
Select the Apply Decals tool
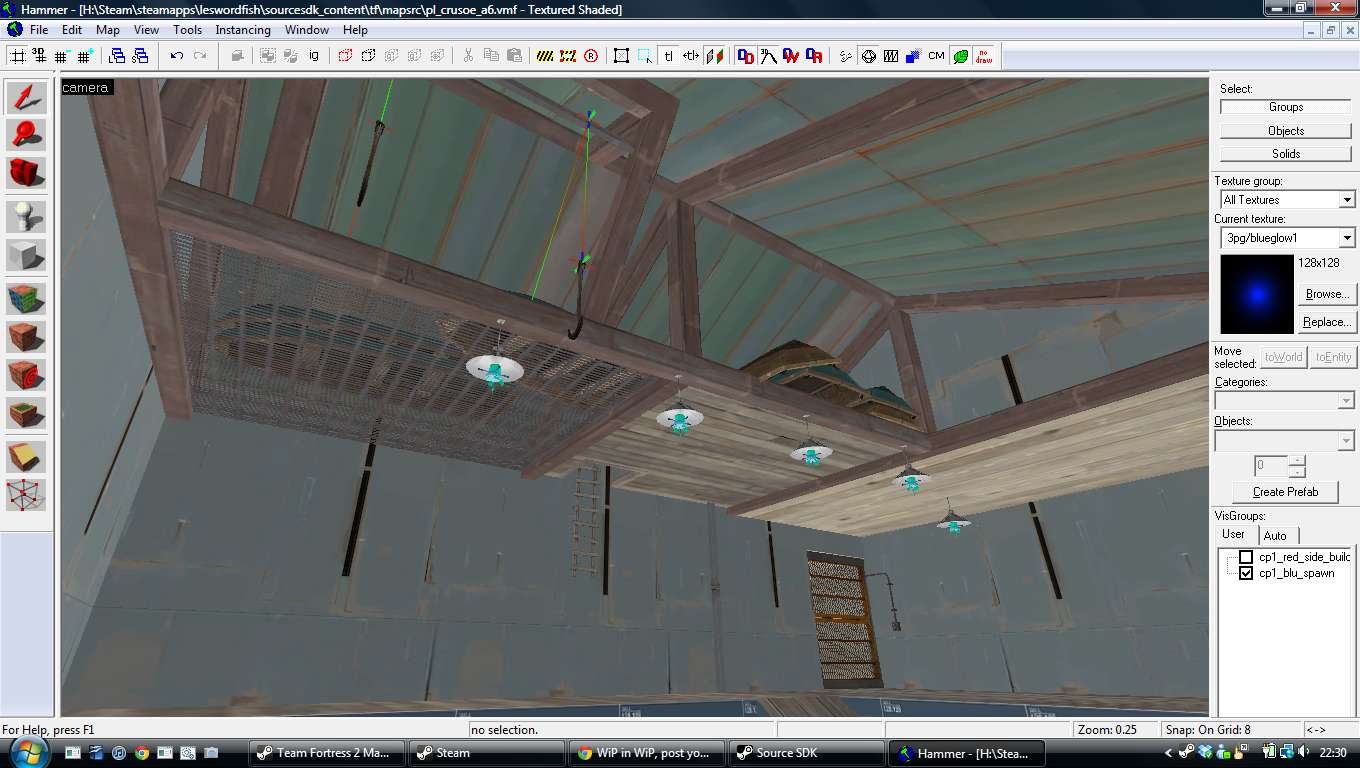pyautogui.click(x=27, y=375)
